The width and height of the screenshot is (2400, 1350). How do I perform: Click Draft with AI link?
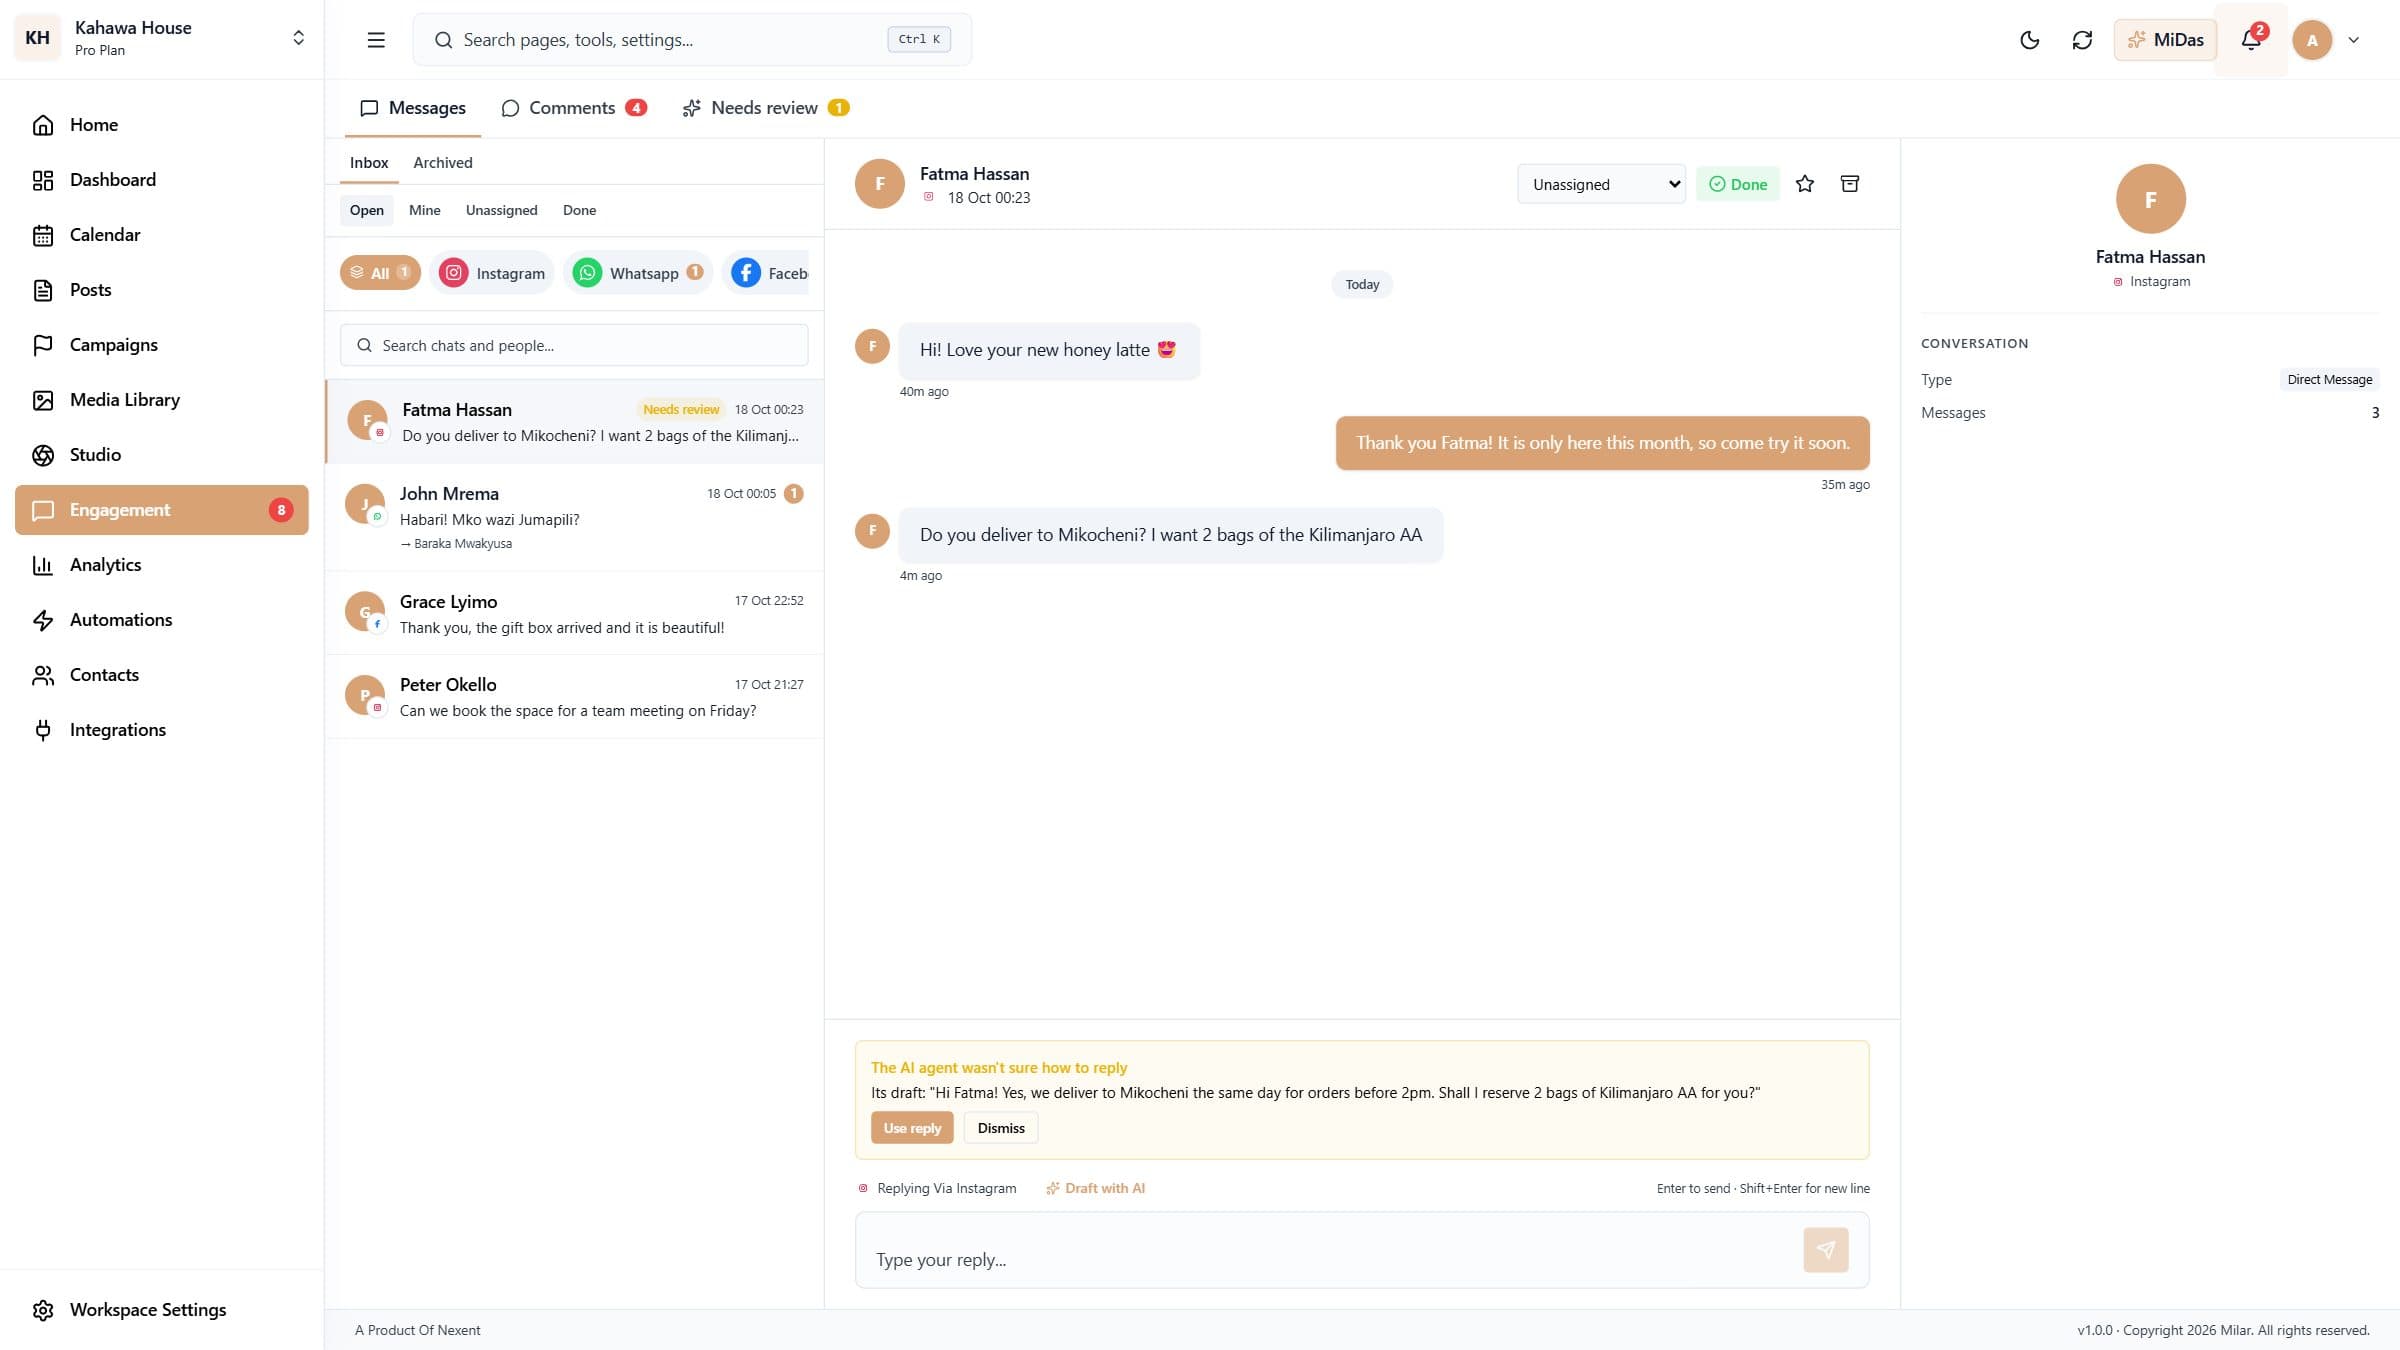click(1095, 1189)
